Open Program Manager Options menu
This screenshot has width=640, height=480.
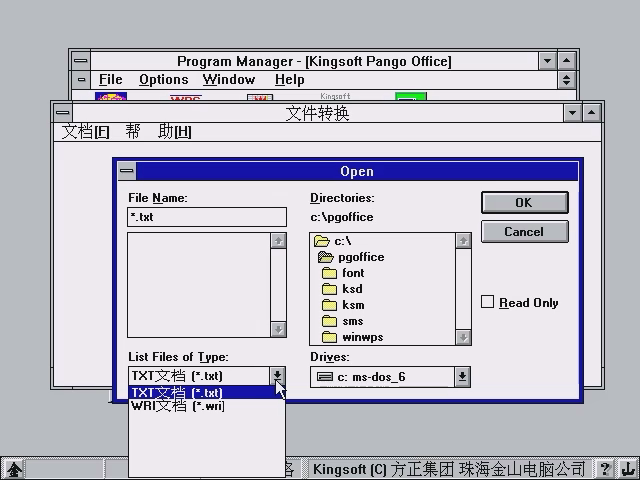click(x=164, y=80)
